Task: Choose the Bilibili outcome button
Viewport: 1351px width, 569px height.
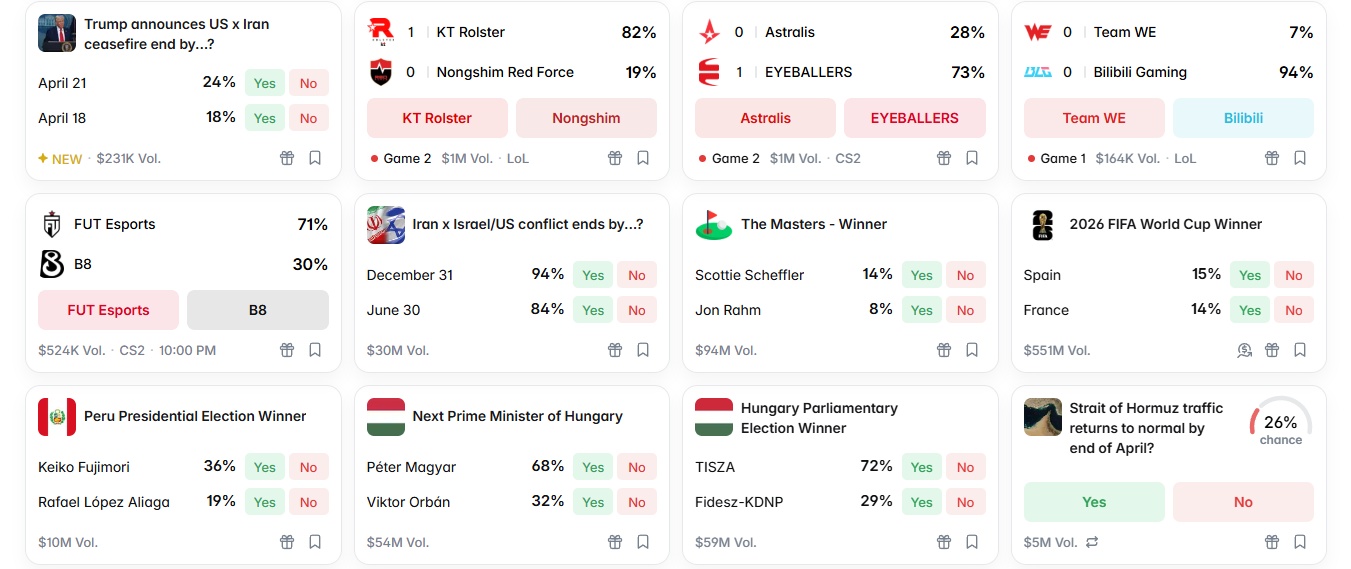Action: pyautogui.click(x=1243, y=118)
